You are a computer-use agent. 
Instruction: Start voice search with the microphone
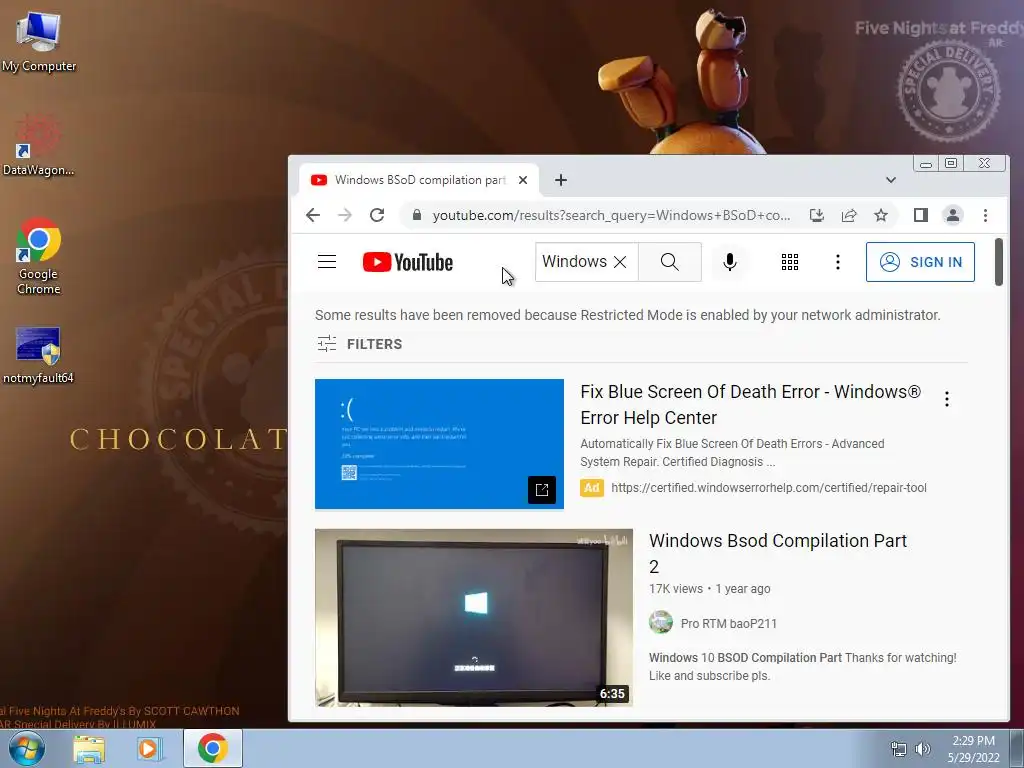[730, 262]
